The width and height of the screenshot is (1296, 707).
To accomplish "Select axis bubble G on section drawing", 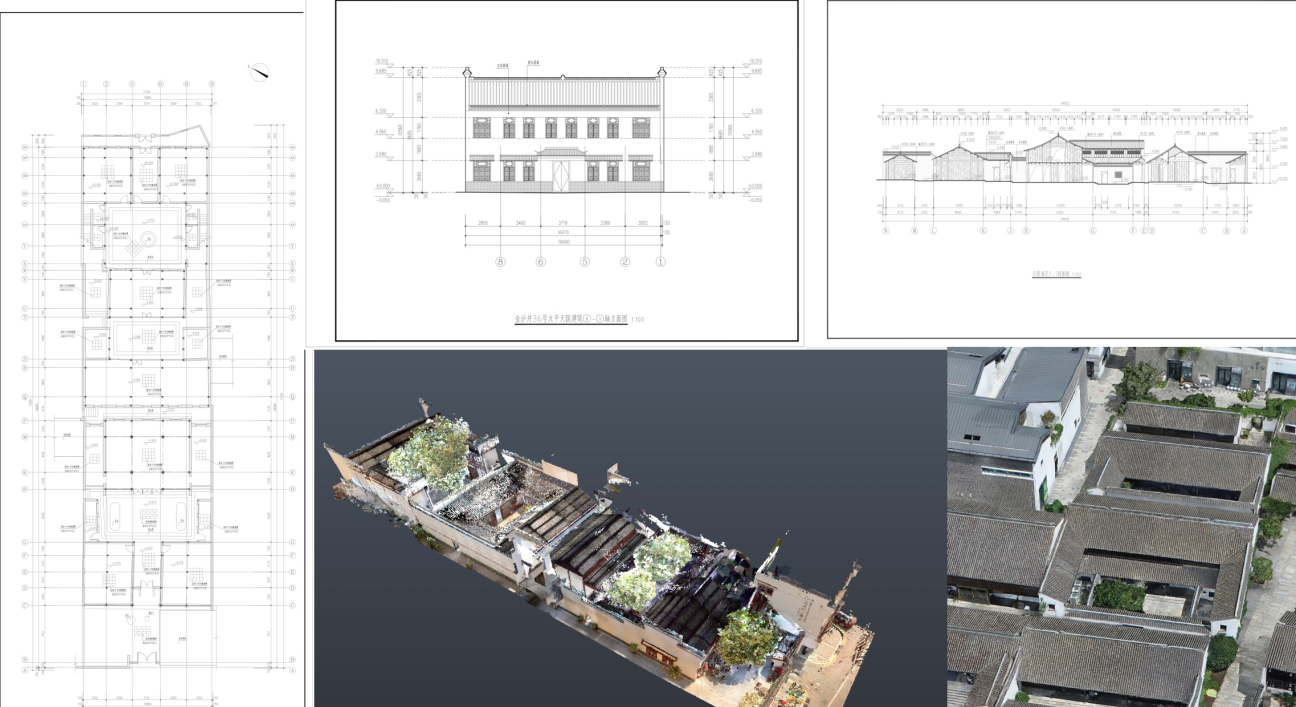I will [x=1093, y=230].
